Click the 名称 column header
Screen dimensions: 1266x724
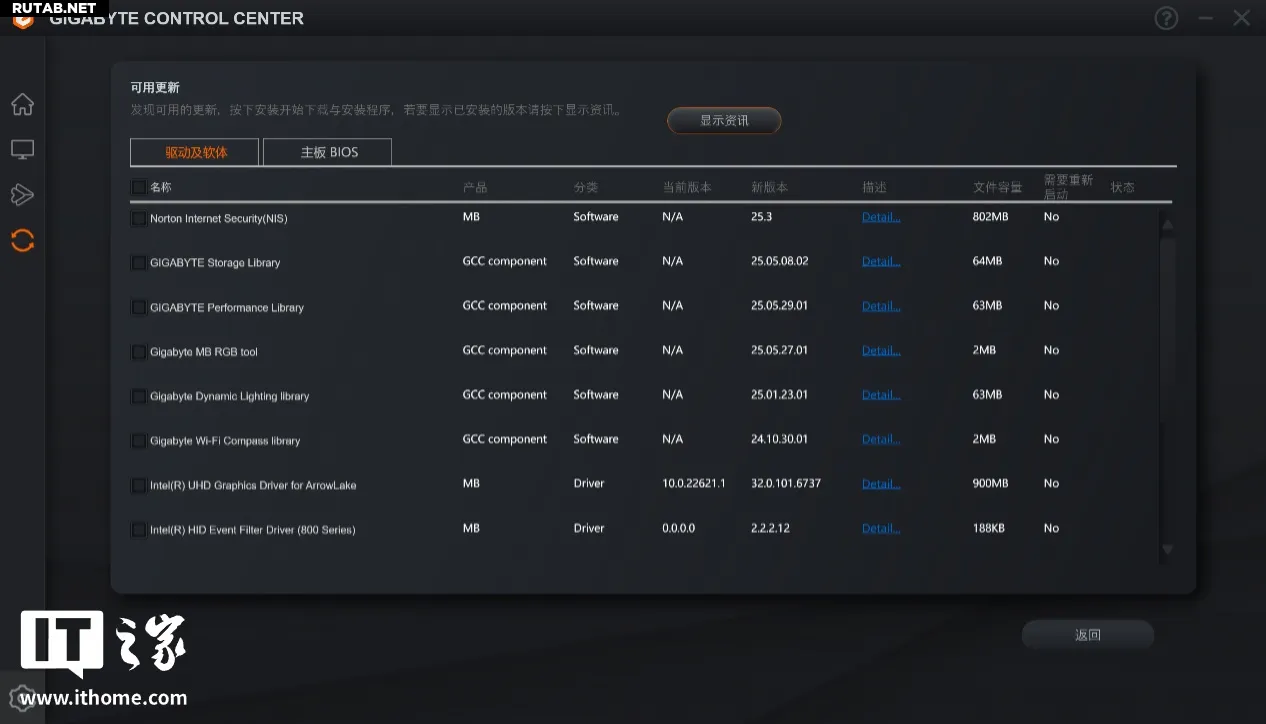[x=161, y=187]
